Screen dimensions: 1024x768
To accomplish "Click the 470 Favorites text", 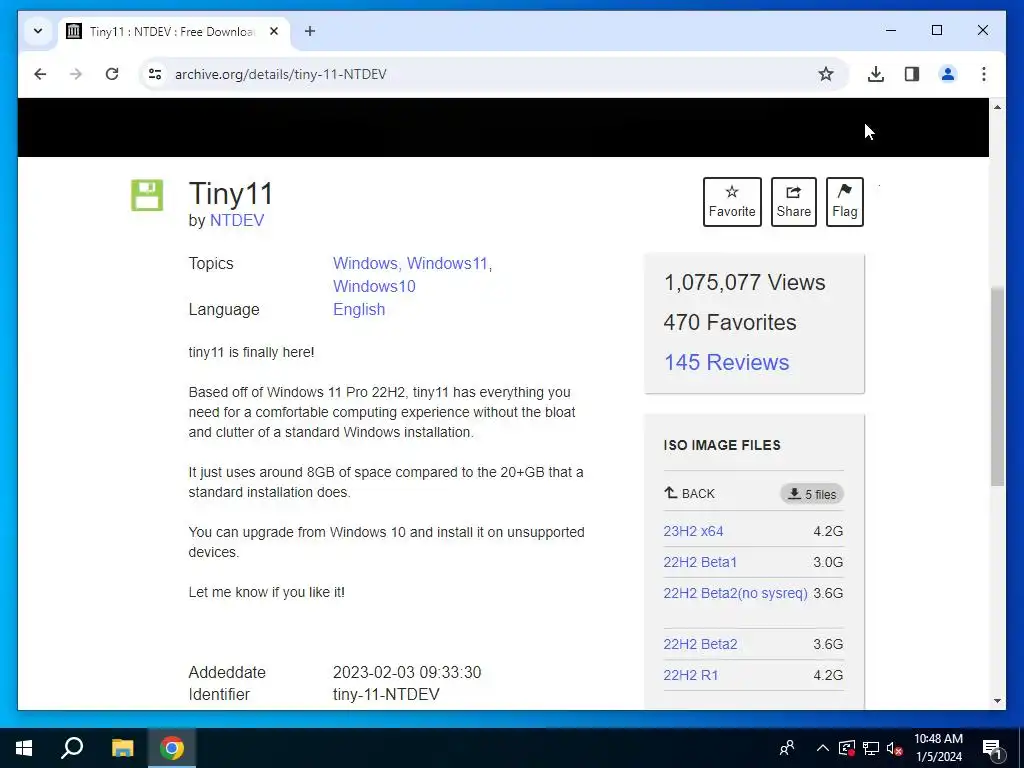I will point(729,322).
